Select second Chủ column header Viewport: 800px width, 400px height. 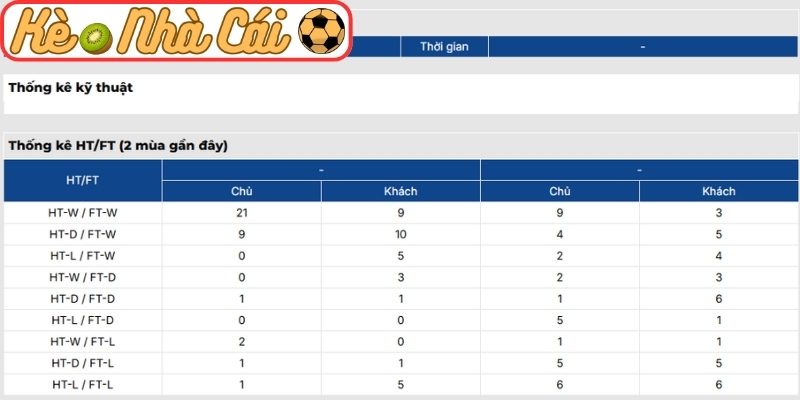click(560, 191)
